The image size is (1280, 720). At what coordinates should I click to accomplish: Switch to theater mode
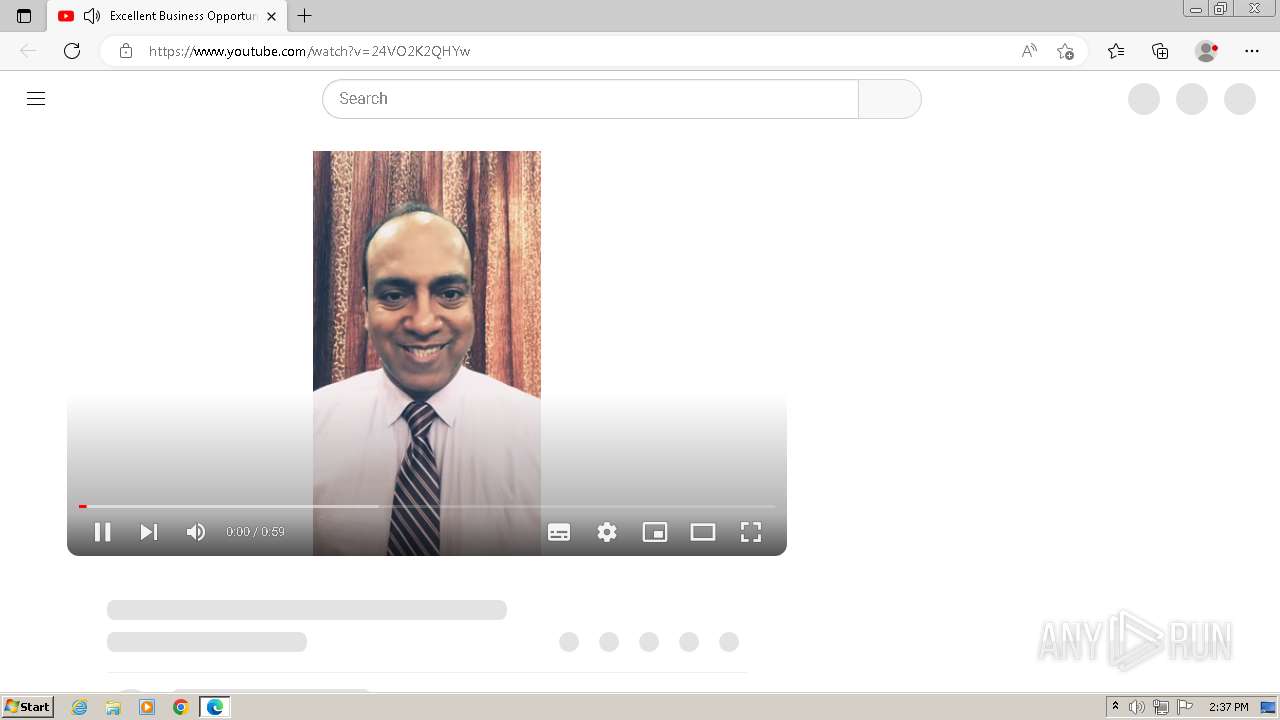point(703,532)
